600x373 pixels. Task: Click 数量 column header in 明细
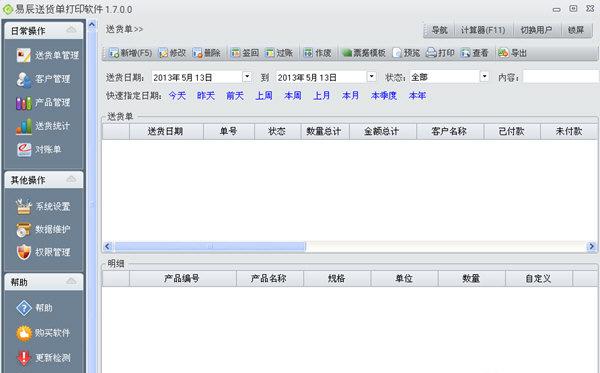[x=471, y=278]
